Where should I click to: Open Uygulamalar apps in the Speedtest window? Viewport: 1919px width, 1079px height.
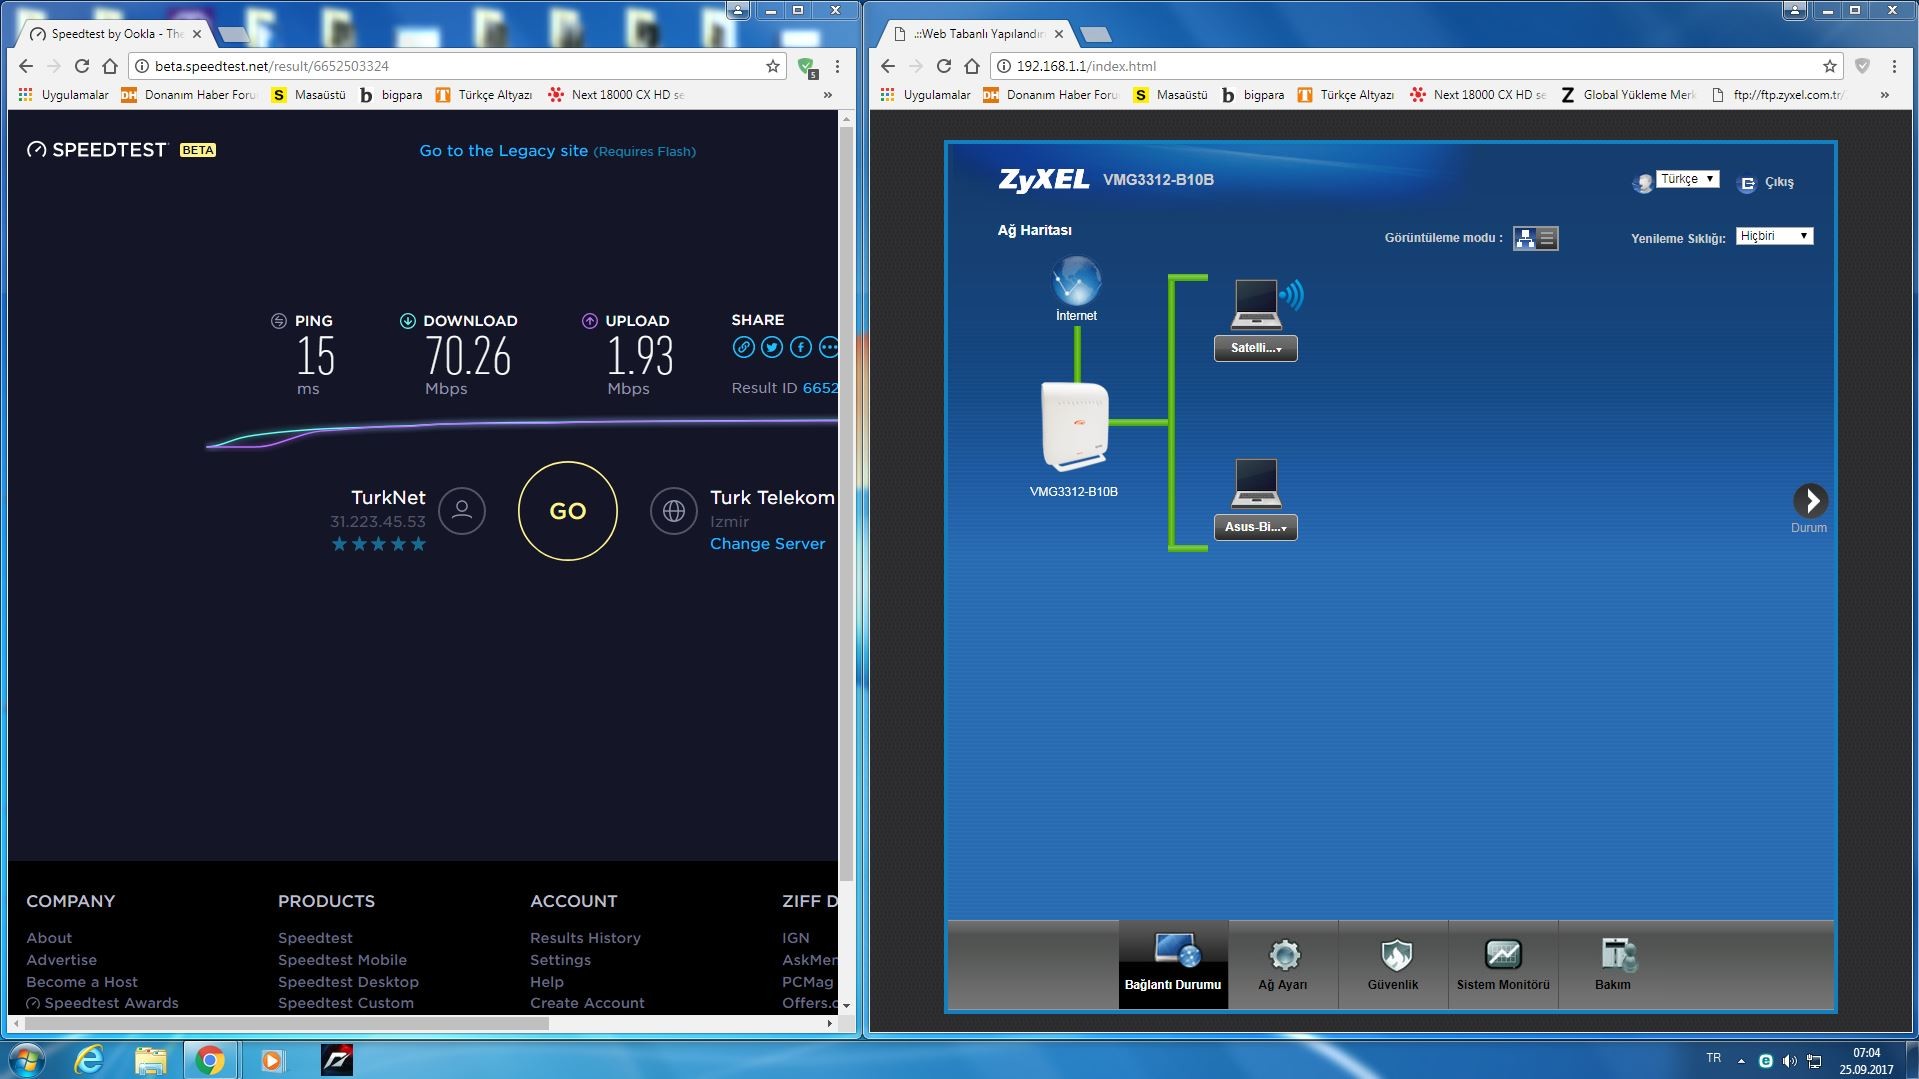pyautogui.click(x=64, y=95)
